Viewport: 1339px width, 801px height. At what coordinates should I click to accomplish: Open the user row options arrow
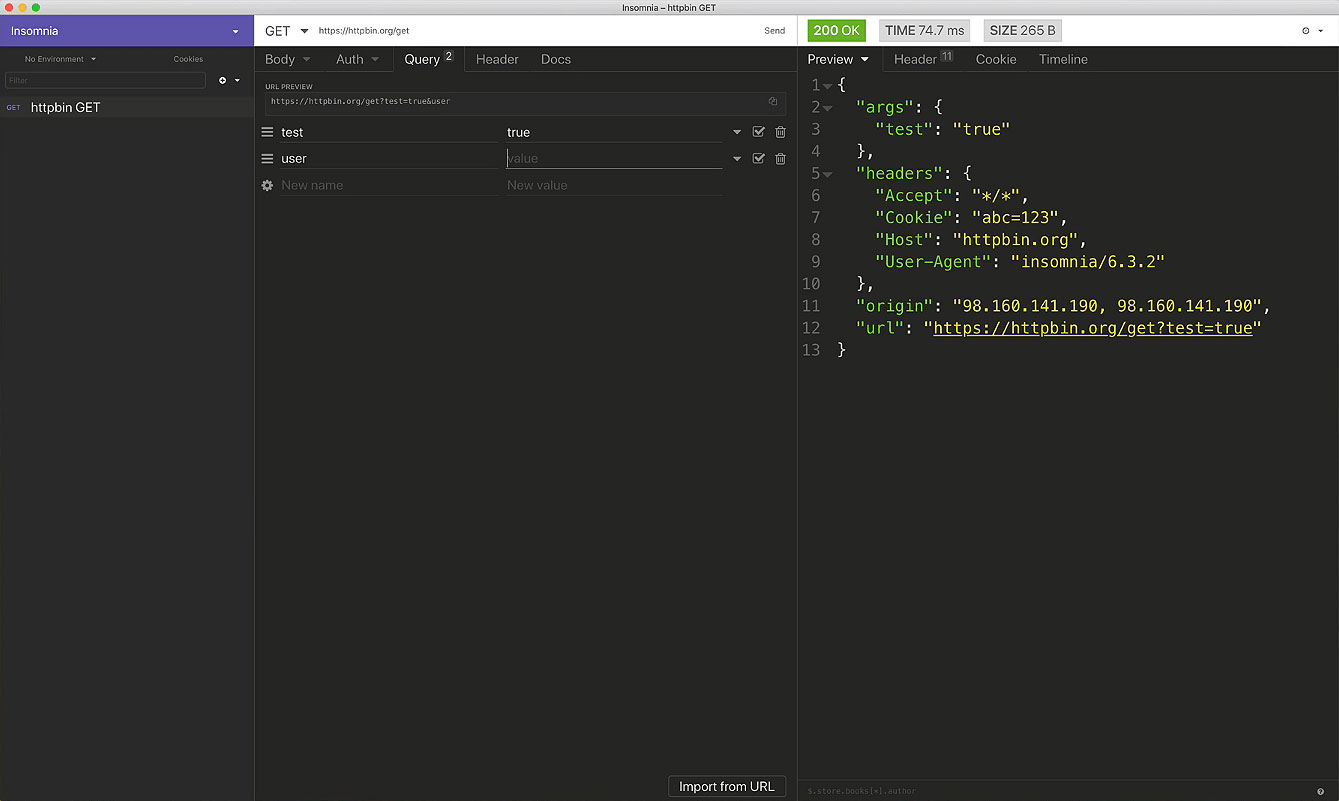(x=737, y=158)
